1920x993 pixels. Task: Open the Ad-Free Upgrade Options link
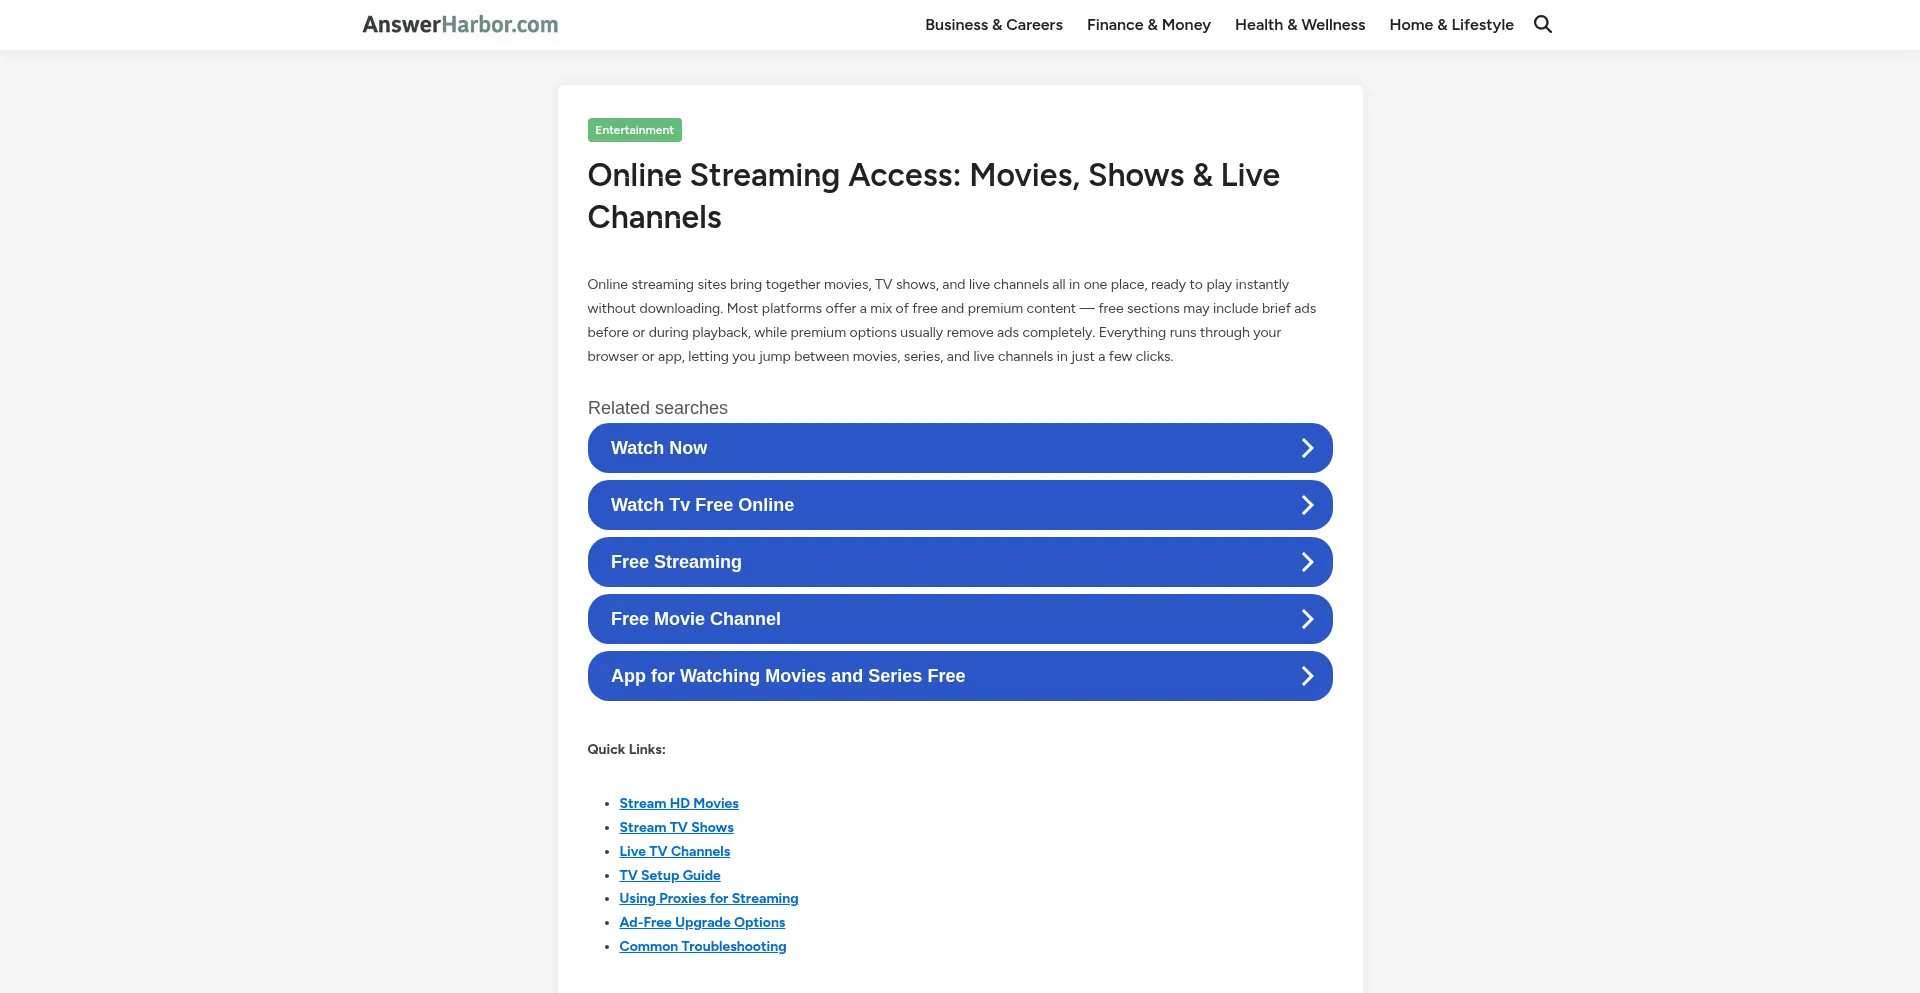tap(702, 921)
